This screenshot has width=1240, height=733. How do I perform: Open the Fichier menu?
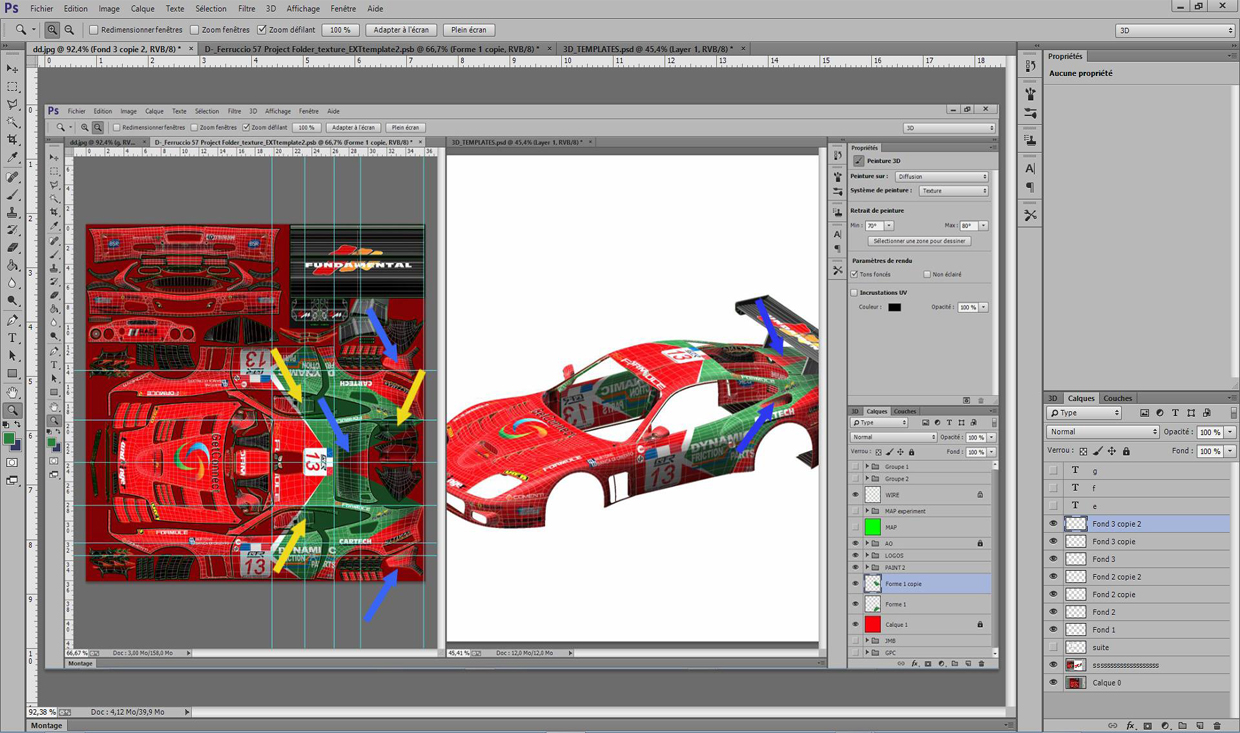(42, 9)
